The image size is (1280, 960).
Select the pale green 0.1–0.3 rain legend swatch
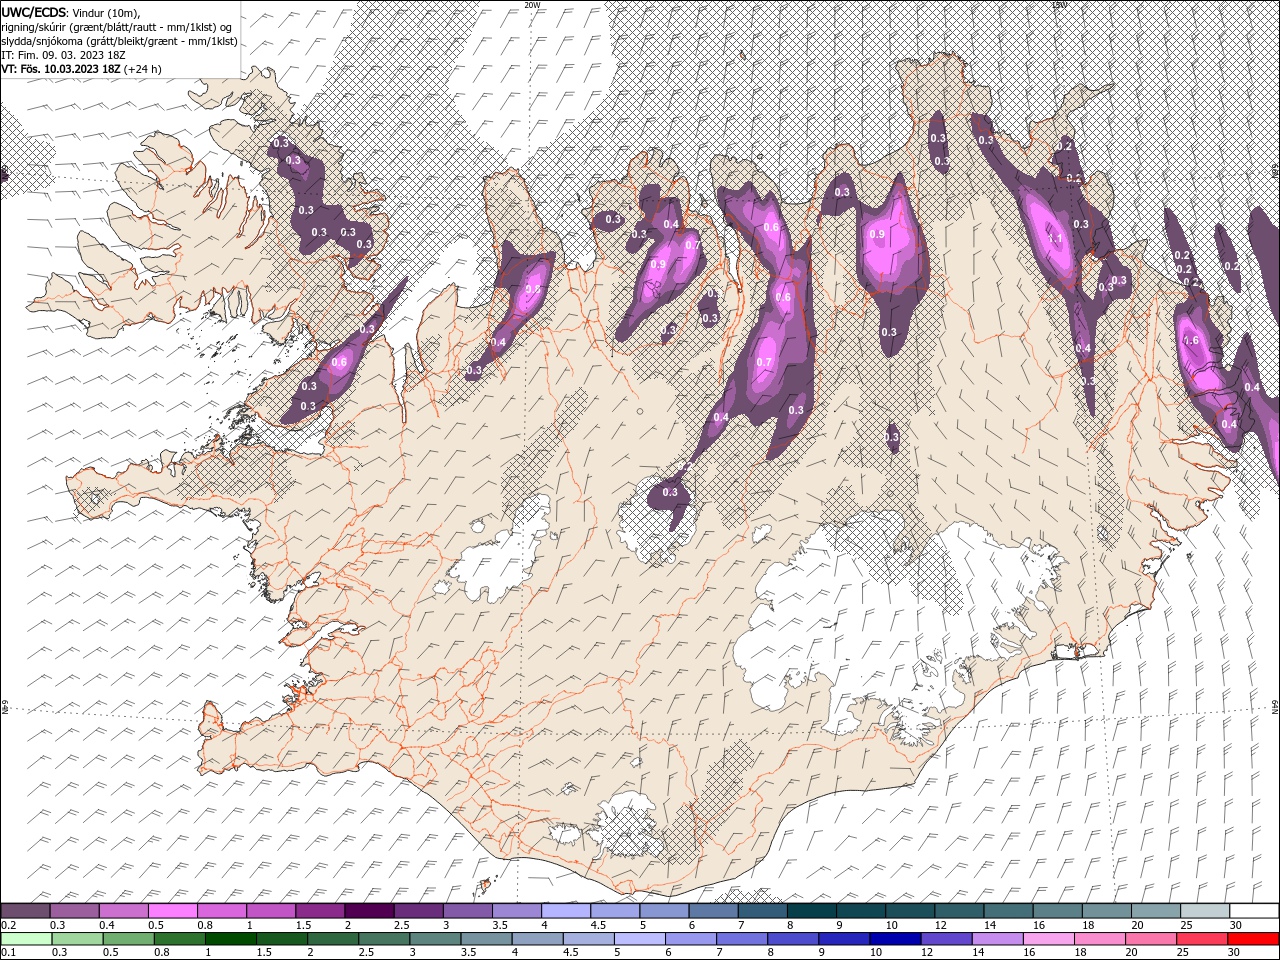(x=26, y=939)
